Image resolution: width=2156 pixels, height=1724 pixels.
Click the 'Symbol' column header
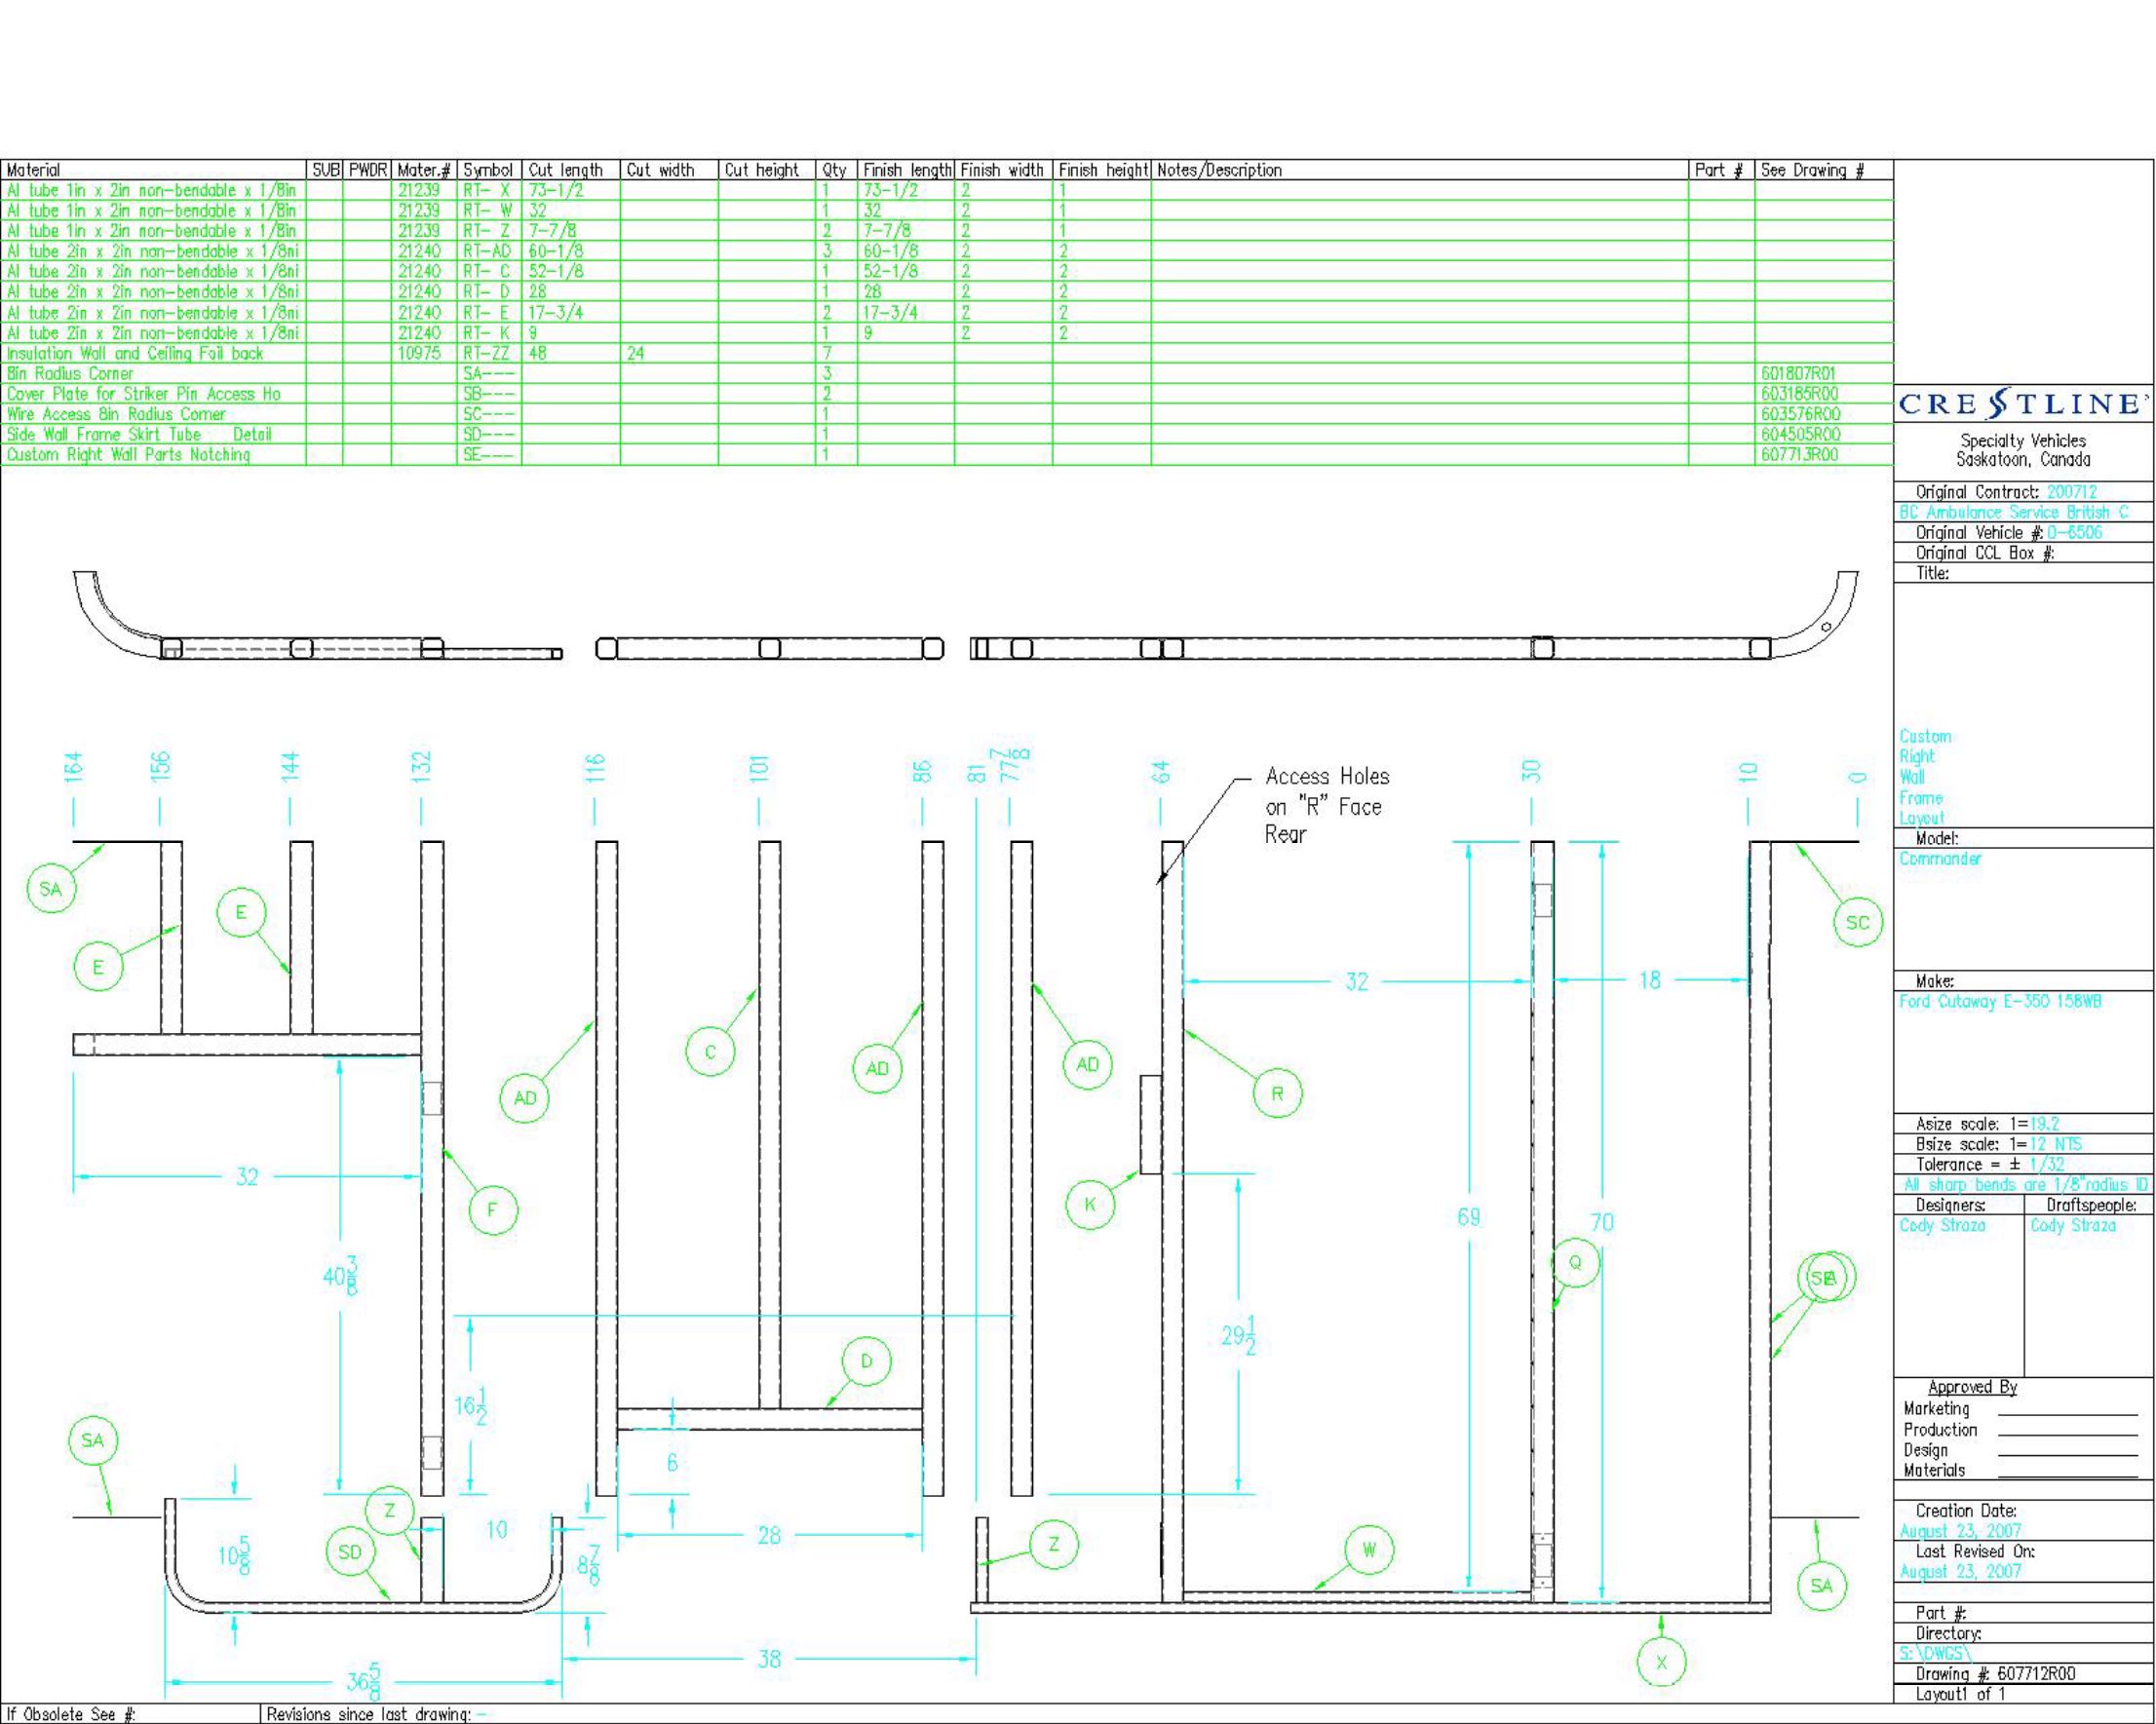(488, 170)
